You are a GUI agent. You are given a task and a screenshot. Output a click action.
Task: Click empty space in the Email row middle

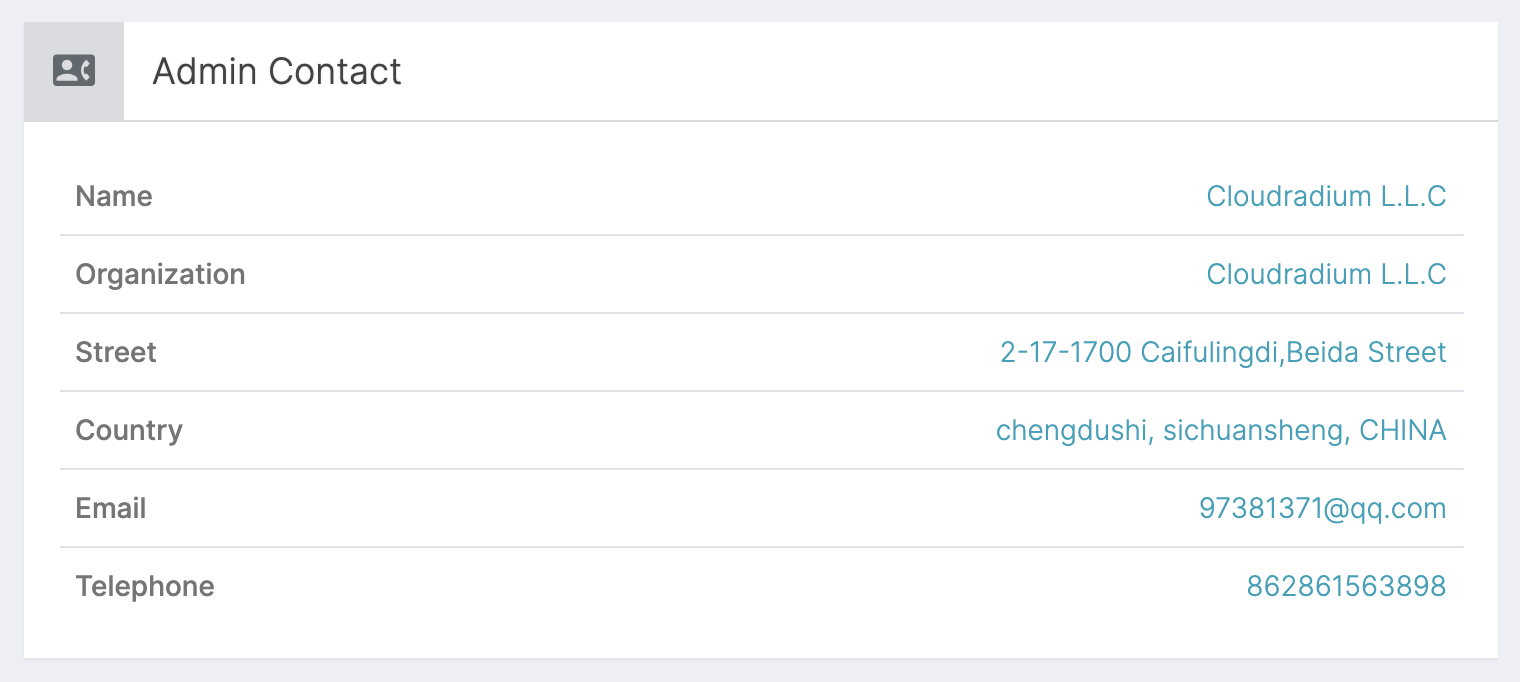coord(672,508)
